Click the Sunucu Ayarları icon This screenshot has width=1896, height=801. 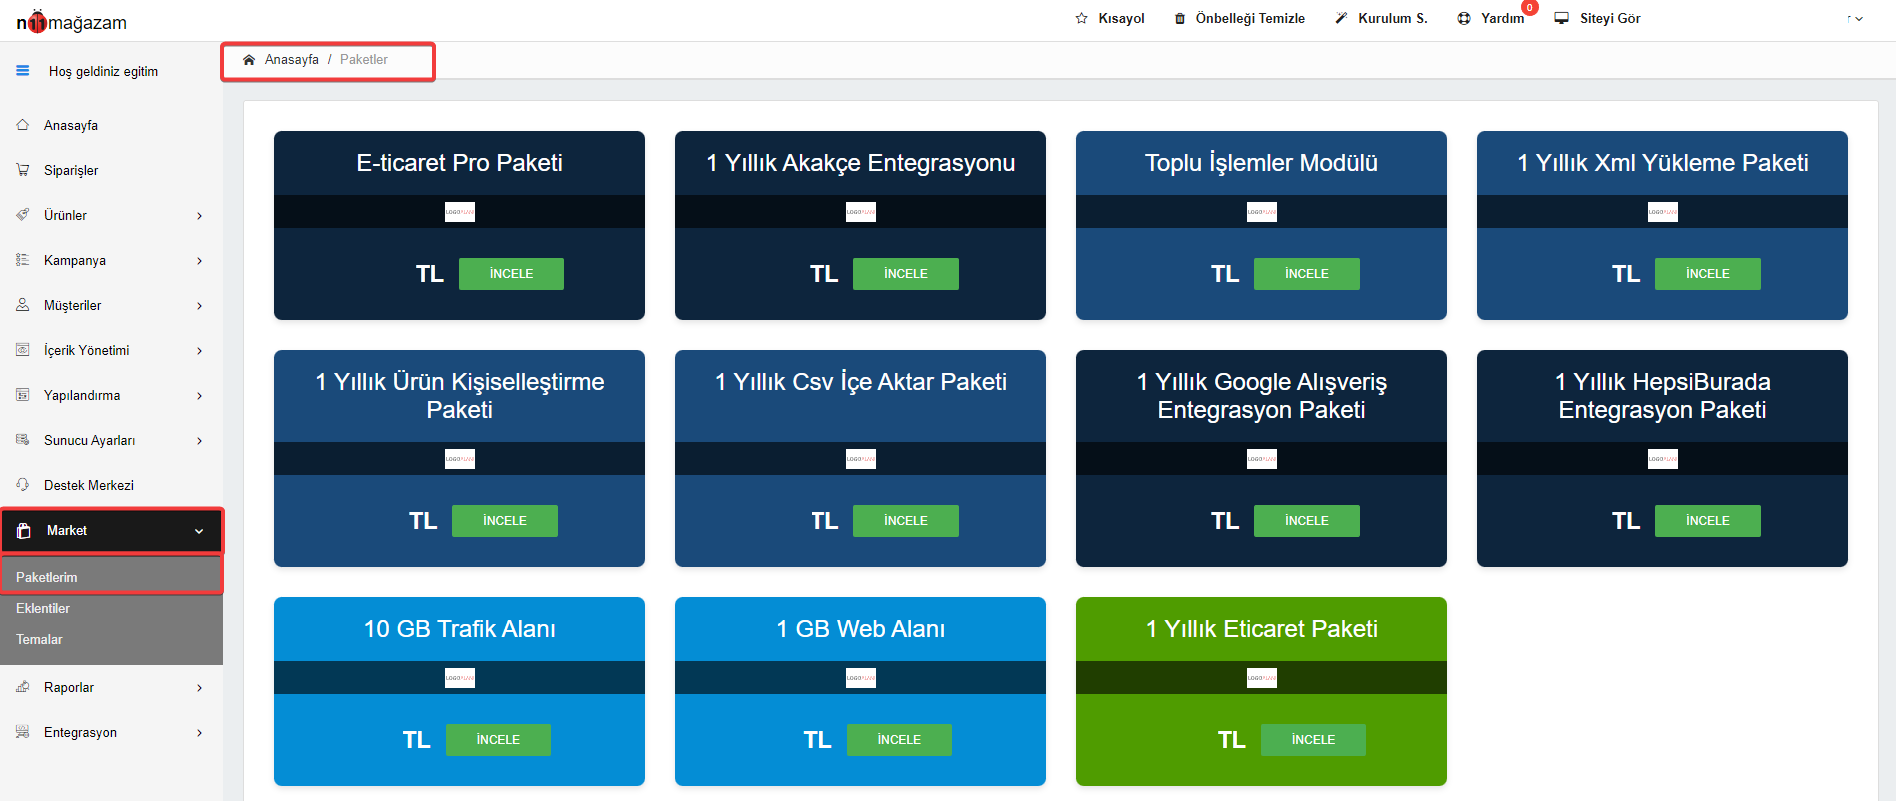point(23,440)
